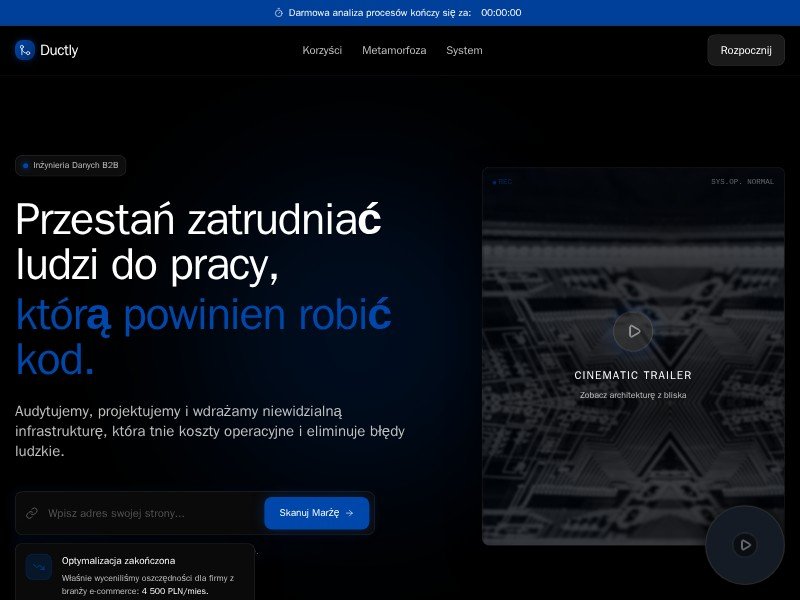The width and height of the screenshot is (800, 600).
Task: Click the Rozpocznij button
Action: tap(746, 50)
